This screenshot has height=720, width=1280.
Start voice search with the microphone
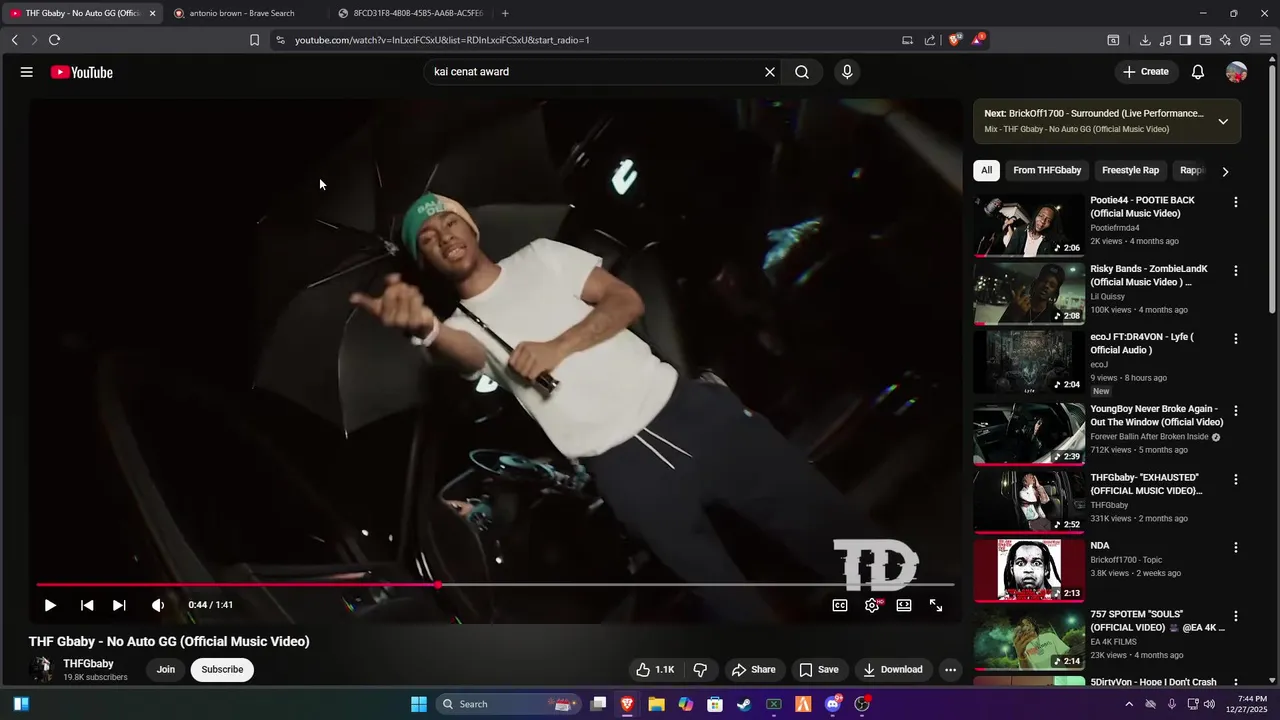pyautogui.click(x=847, y=72)
